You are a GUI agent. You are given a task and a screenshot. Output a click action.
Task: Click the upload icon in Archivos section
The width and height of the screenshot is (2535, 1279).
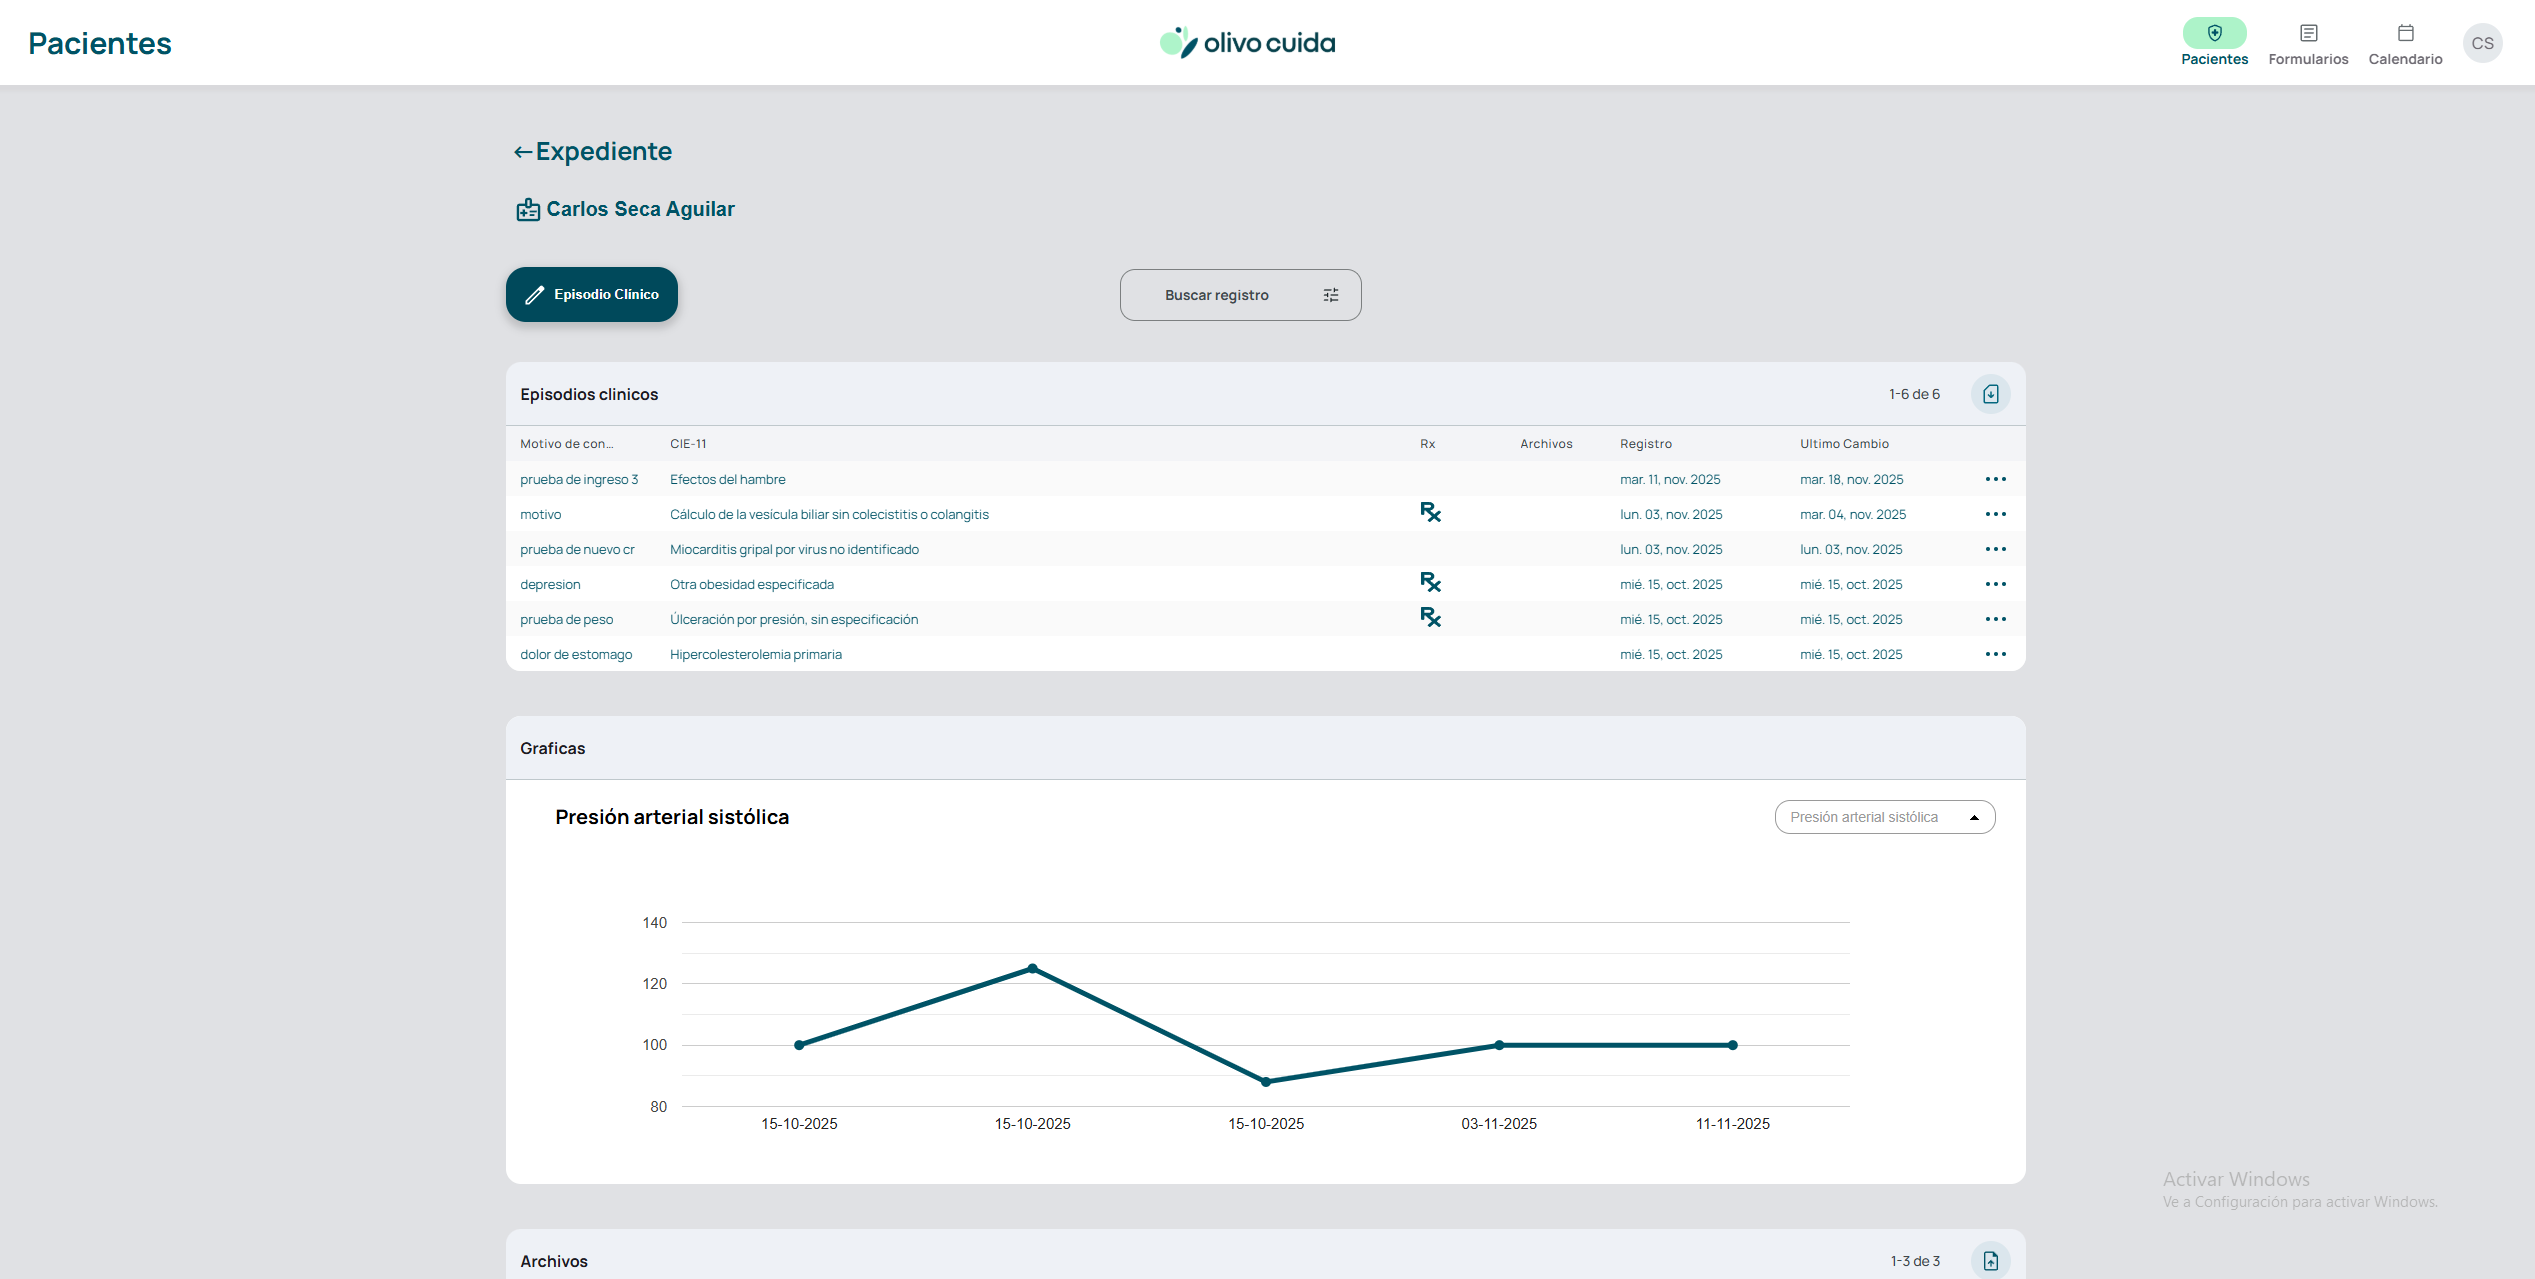tap(1990, 1260)
